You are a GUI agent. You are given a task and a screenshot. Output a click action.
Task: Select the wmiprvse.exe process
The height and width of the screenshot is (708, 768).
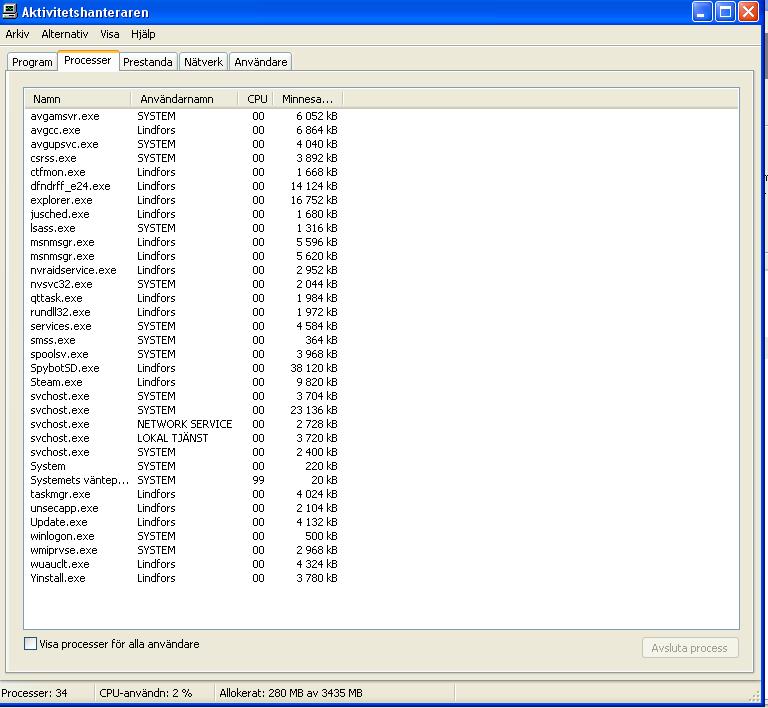[x=184, y=550]
